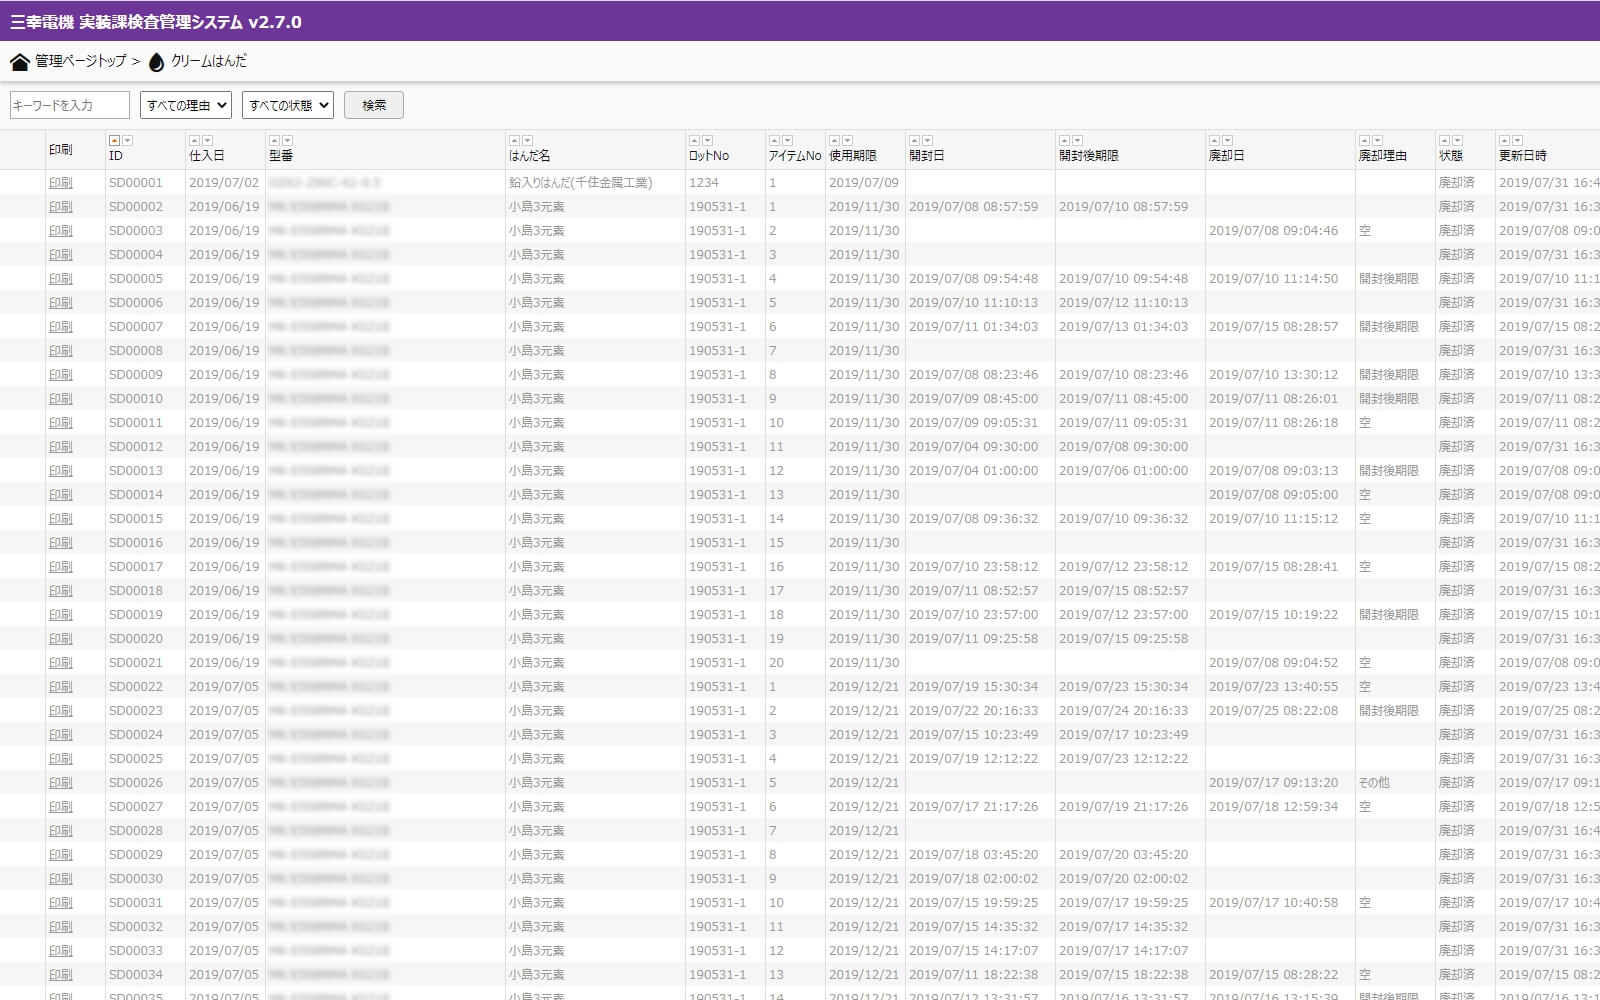Click 仕入日 2019/07/02 cell

click(x=224, y=183)
